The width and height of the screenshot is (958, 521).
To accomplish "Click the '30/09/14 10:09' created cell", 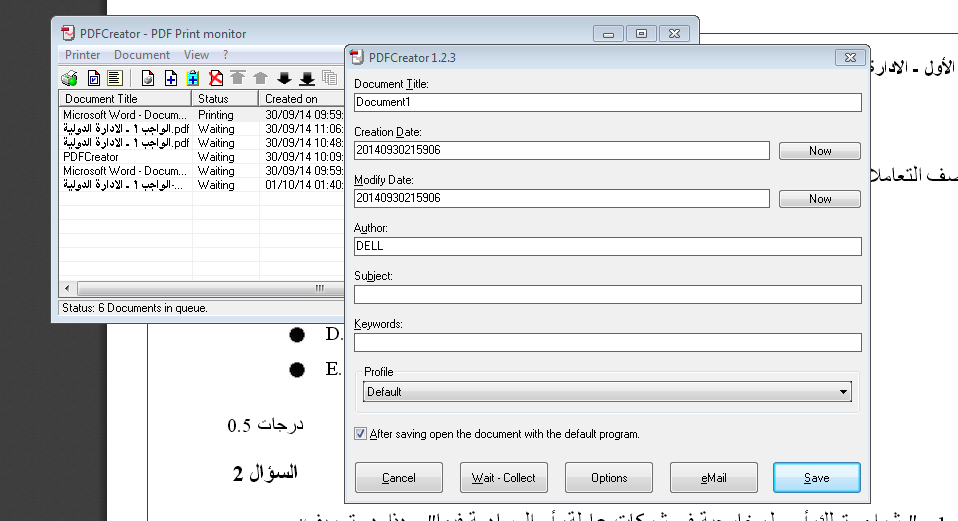I will pos(304,157).
